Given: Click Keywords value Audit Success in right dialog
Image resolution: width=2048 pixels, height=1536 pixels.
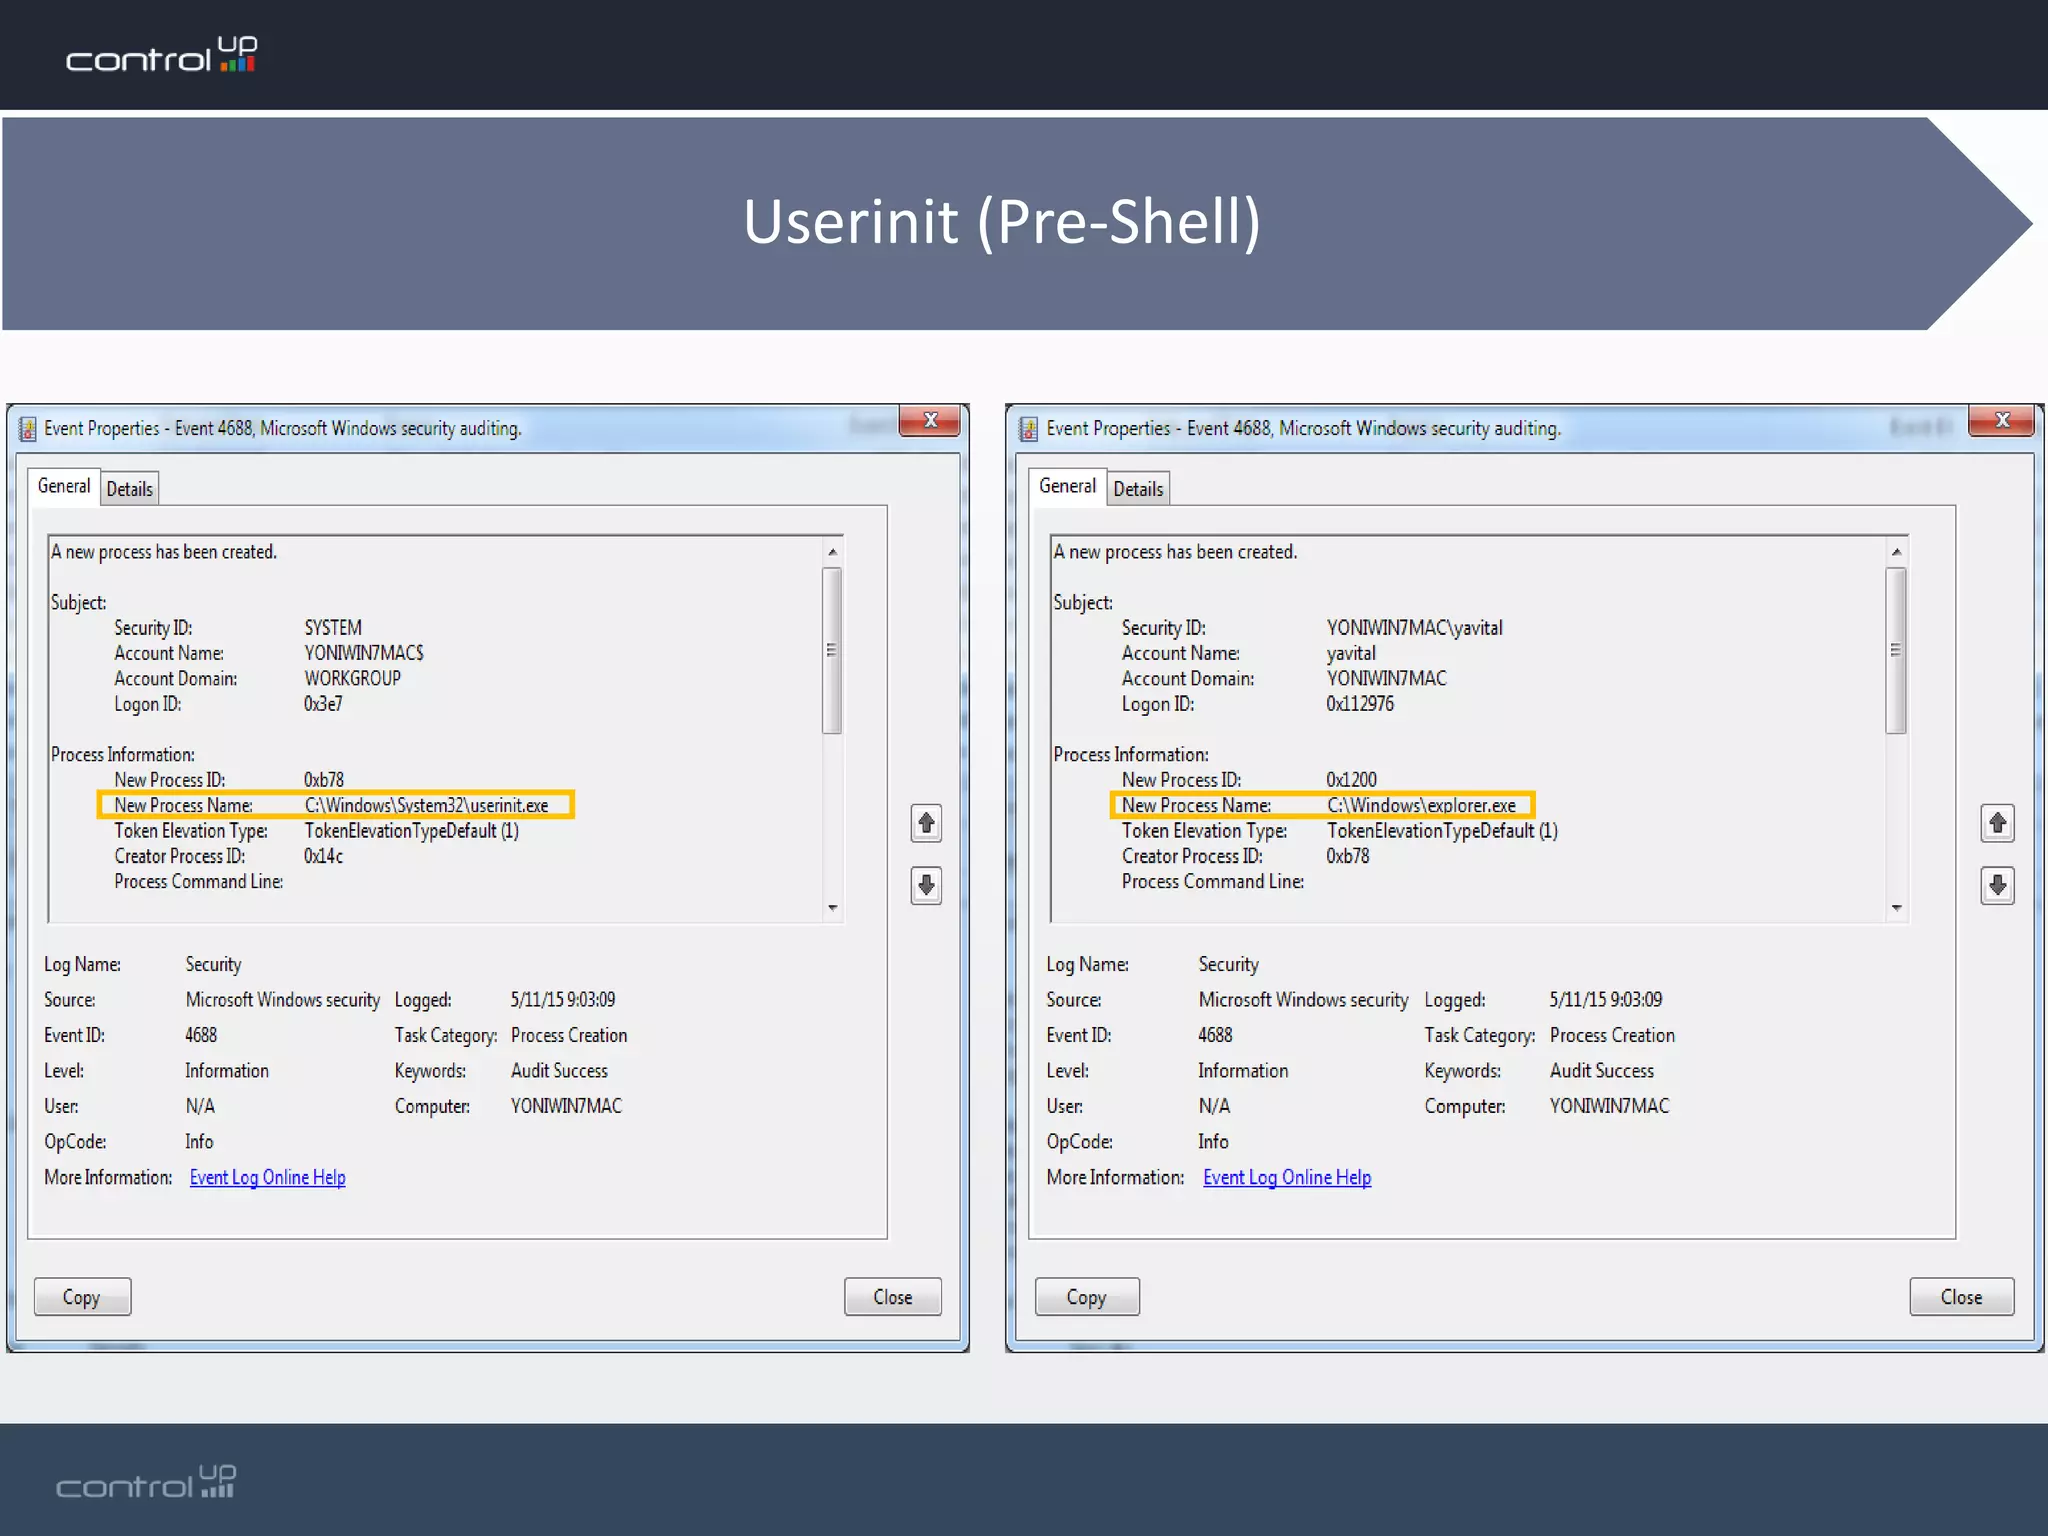Looking at the screenshot, I should click(1602, 1071).
